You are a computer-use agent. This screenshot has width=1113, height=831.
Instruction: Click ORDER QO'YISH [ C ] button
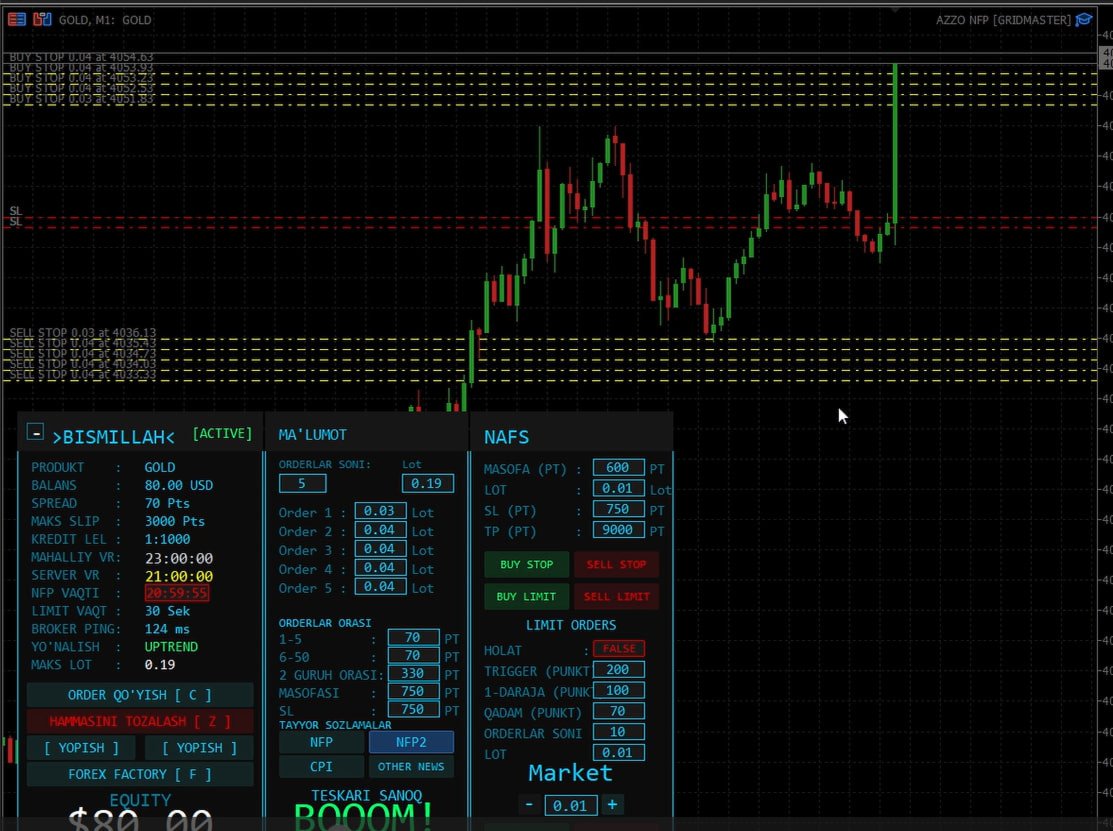coord(140,695)
